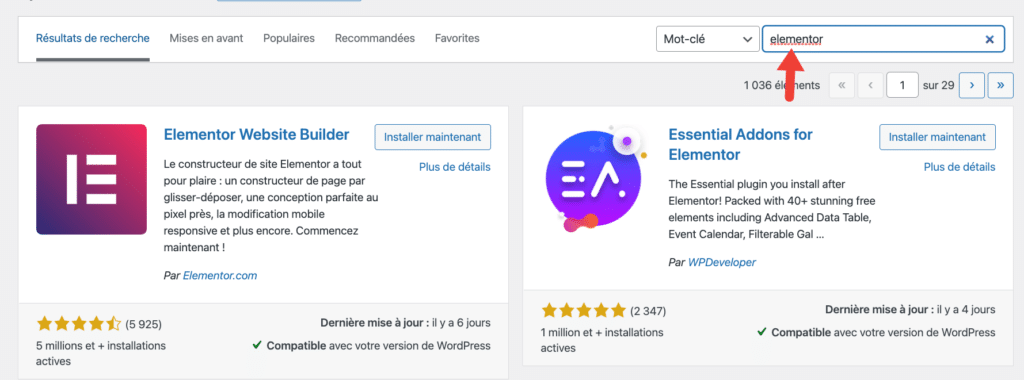Screen dimensions: 1024x380
Task: Click the five-star rating of Essential Addons
Action: click(x=583, y=311)
